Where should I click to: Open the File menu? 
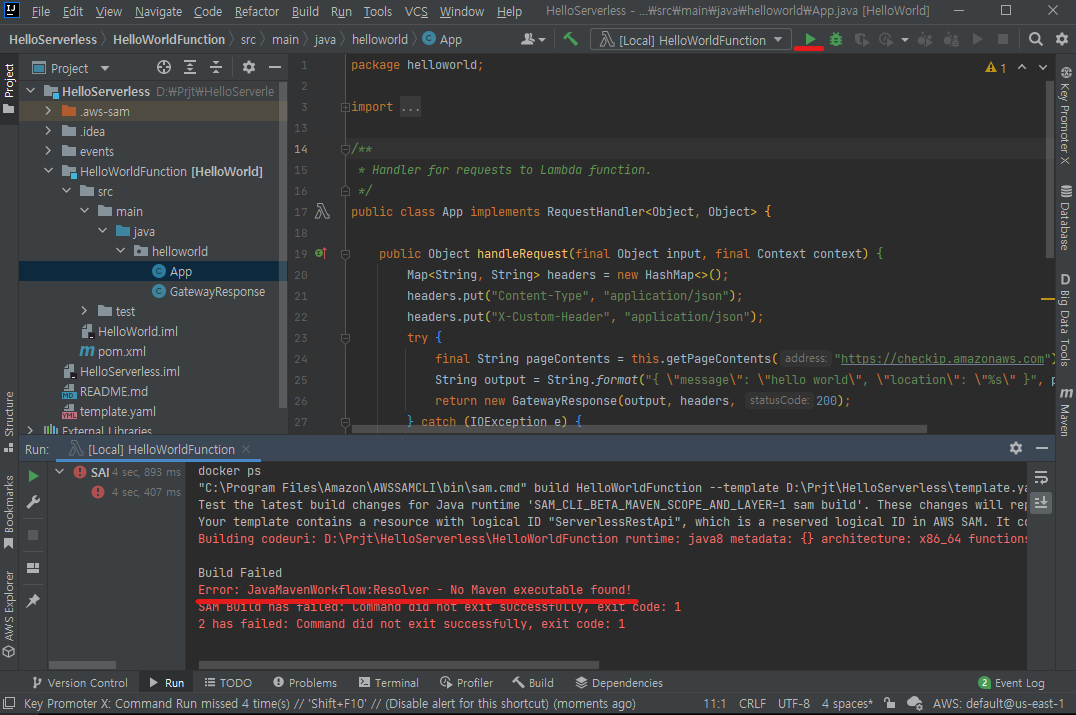[x=40, y=11]
